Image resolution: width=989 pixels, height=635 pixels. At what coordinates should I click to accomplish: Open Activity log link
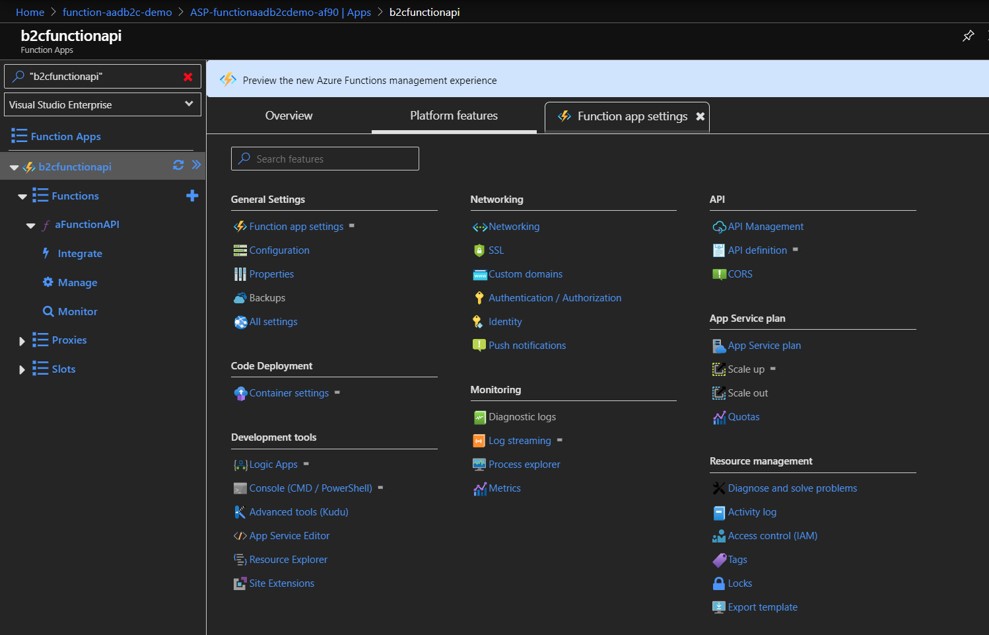752,512
